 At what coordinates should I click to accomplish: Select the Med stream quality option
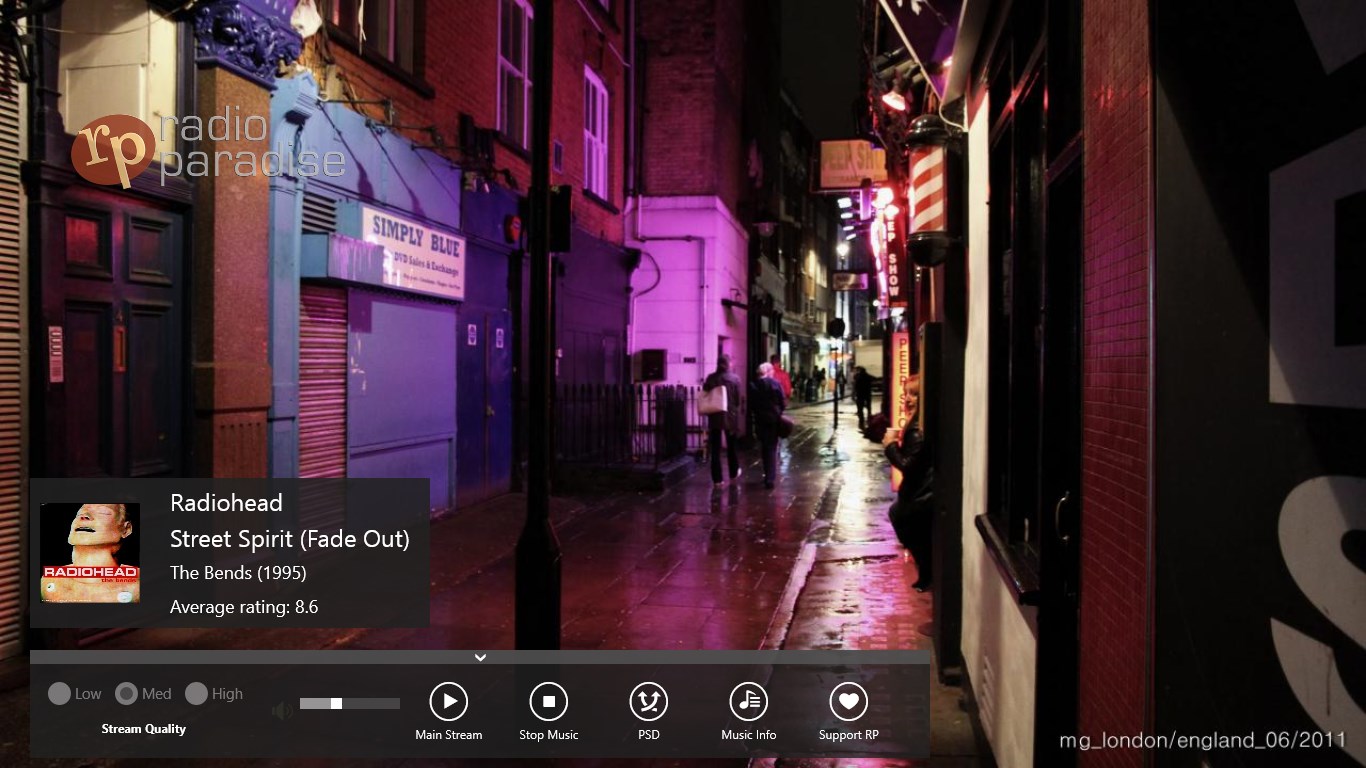128,693
